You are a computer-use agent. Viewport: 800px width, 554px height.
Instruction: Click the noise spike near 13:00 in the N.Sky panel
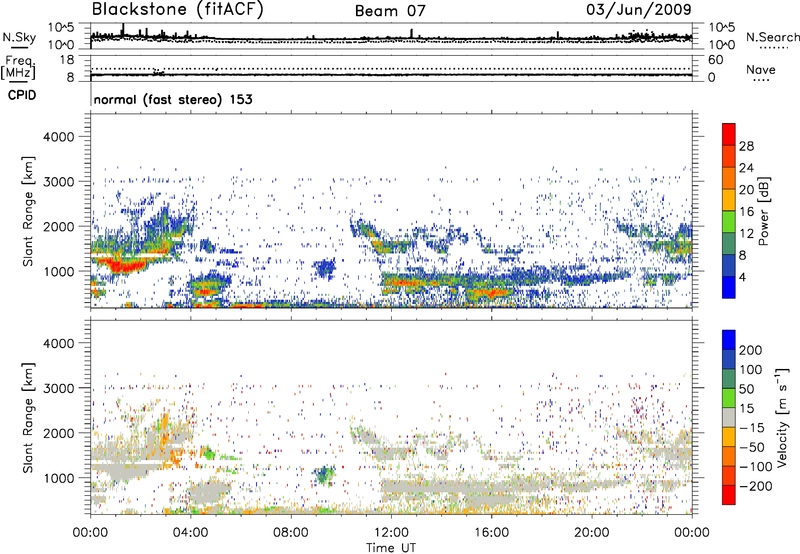[x=411, y=33]
